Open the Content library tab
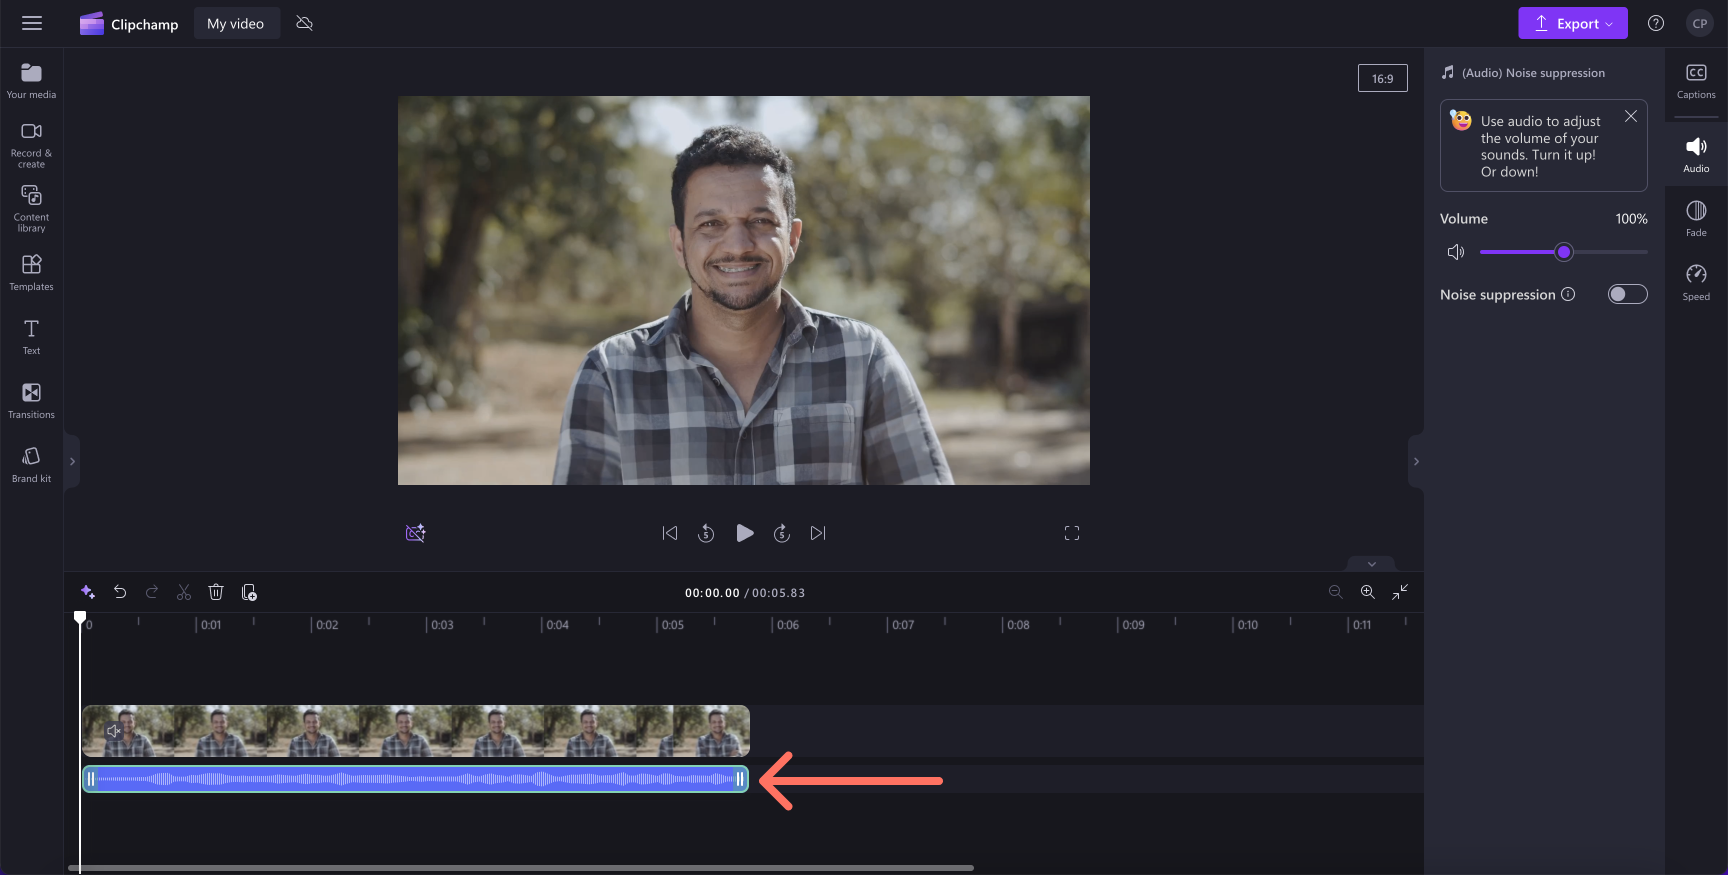 coord(31,208)
